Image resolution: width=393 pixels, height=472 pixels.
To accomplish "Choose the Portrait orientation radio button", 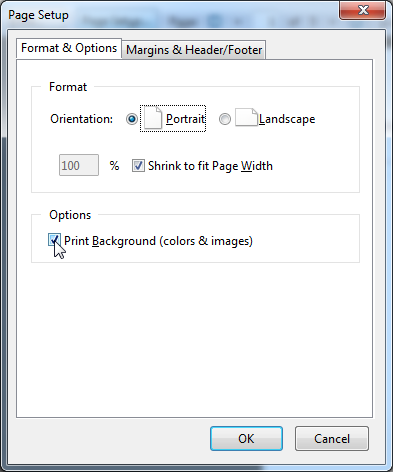I will [132, 119].
